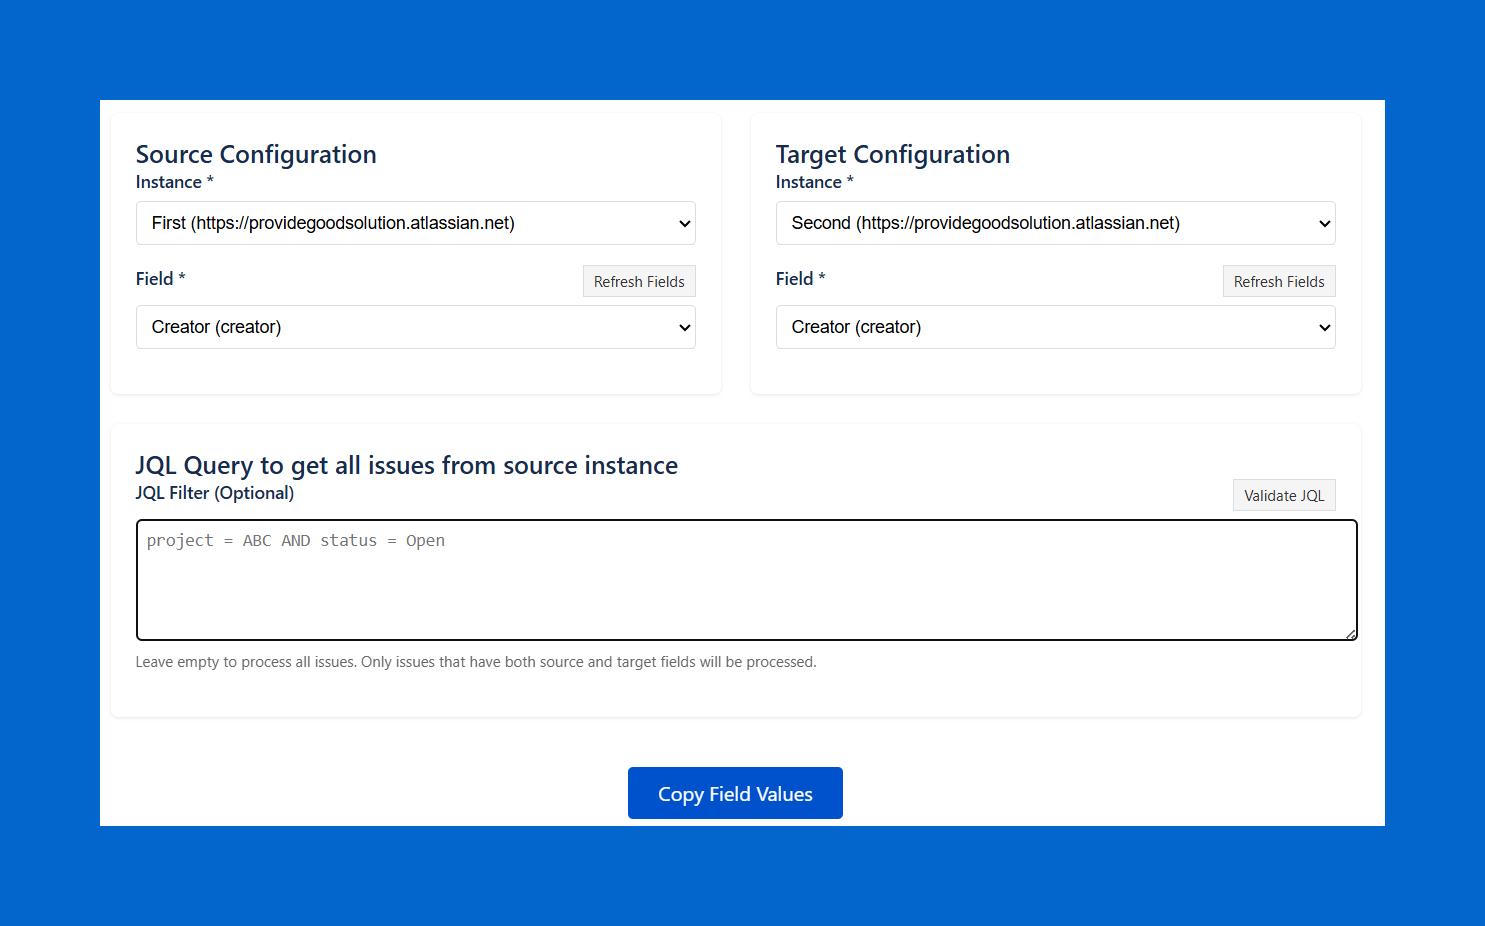1485x926 pixels.
Task: Start copying with Copy Field Values
Action: coord(735,793)
